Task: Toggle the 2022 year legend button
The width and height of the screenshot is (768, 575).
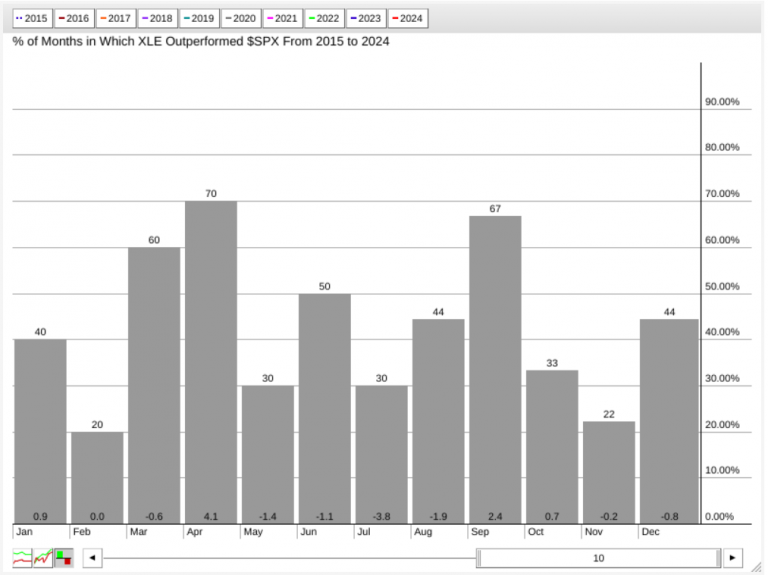Action: pyautogui.click(x=324, y=19)
